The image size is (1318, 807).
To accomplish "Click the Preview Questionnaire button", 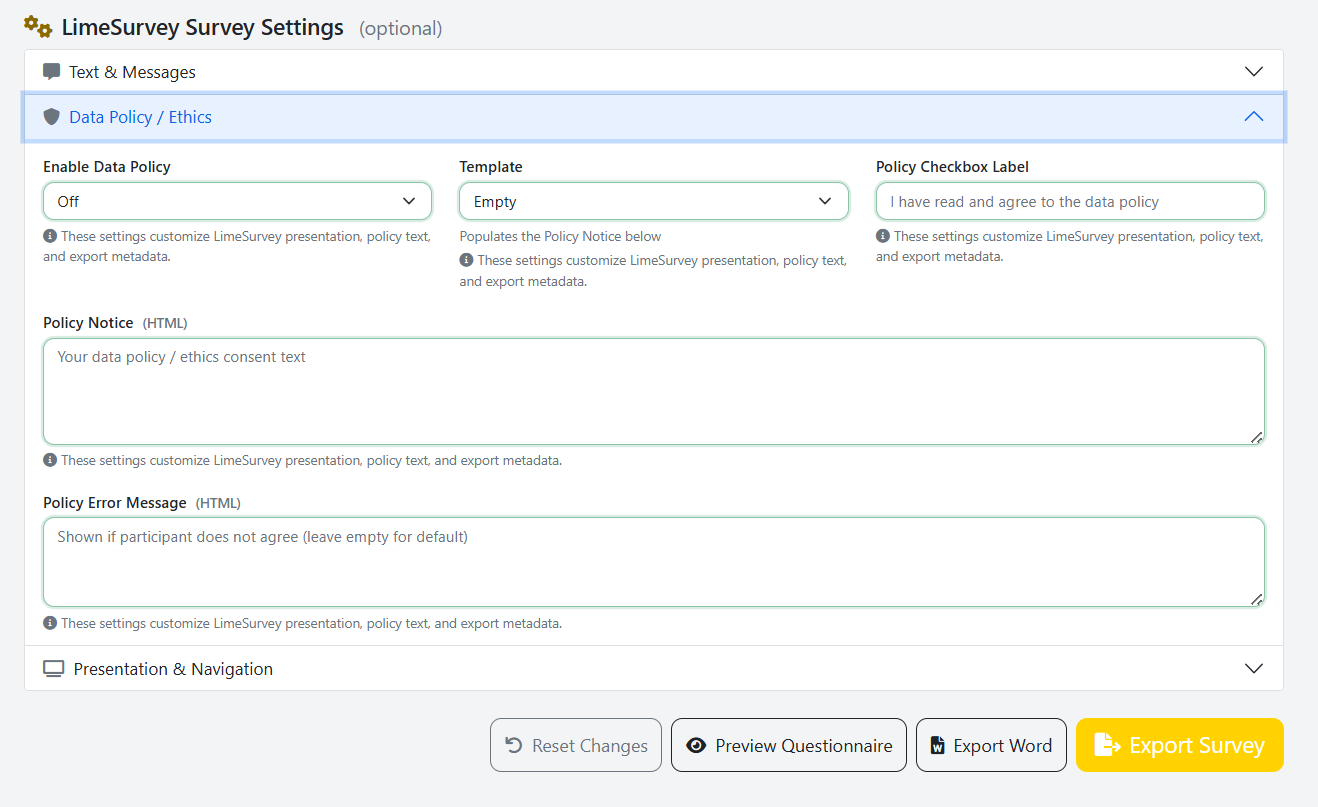I will click(x=789, y=745).
